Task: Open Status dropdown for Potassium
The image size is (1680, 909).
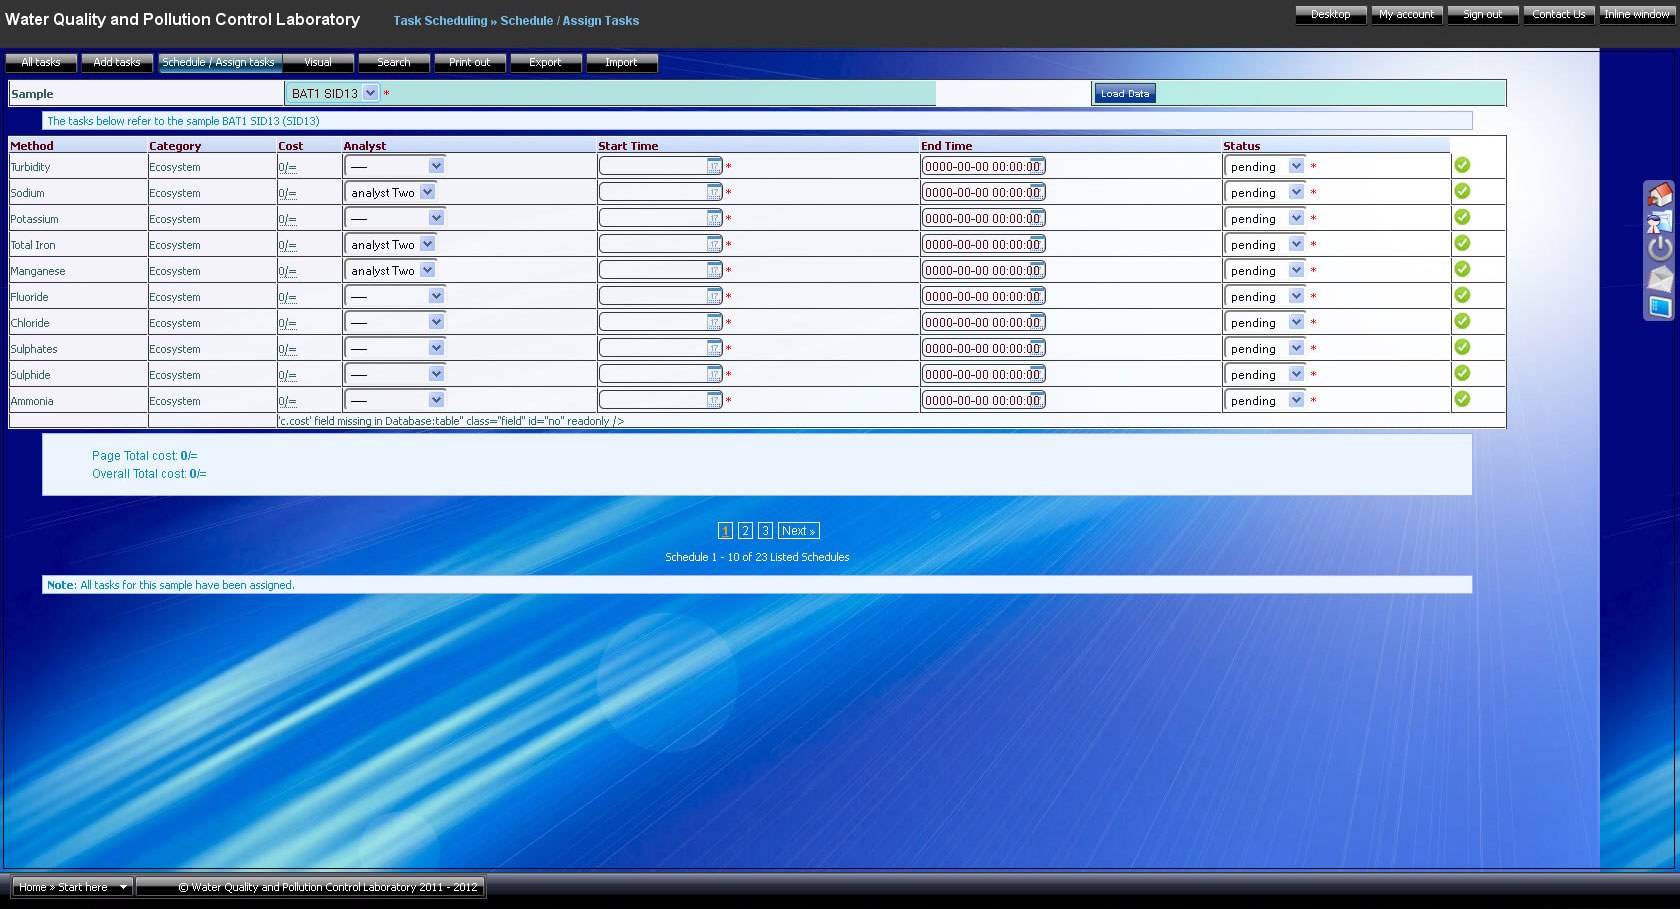Action: click(1265, 218)
